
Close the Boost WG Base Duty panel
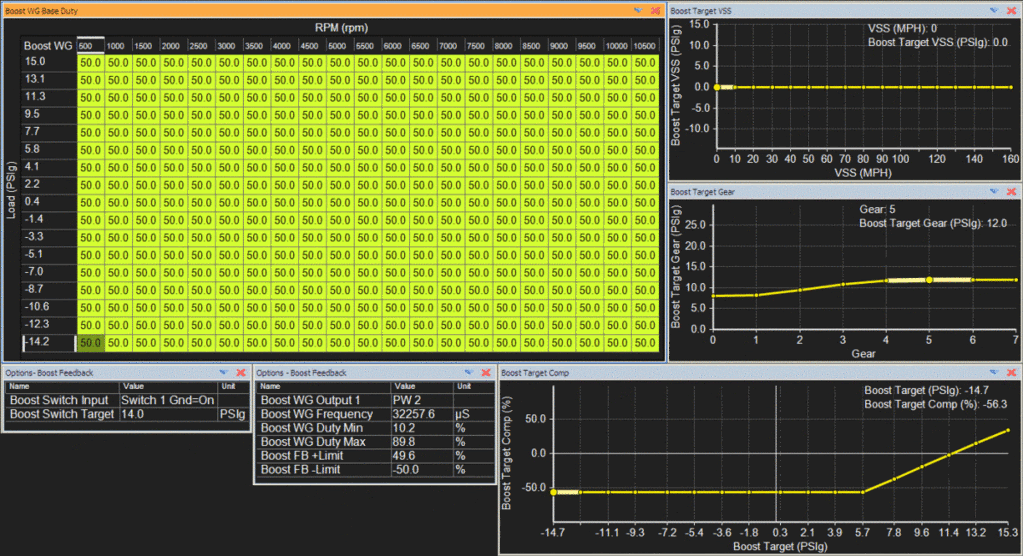656,10
